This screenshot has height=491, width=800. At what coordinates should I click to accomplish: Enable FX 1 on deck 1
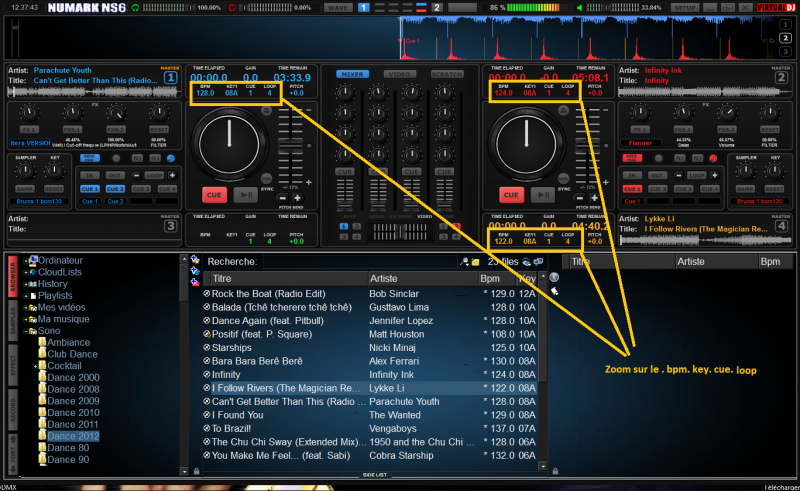pyautogui.click(x=29, y=129)
